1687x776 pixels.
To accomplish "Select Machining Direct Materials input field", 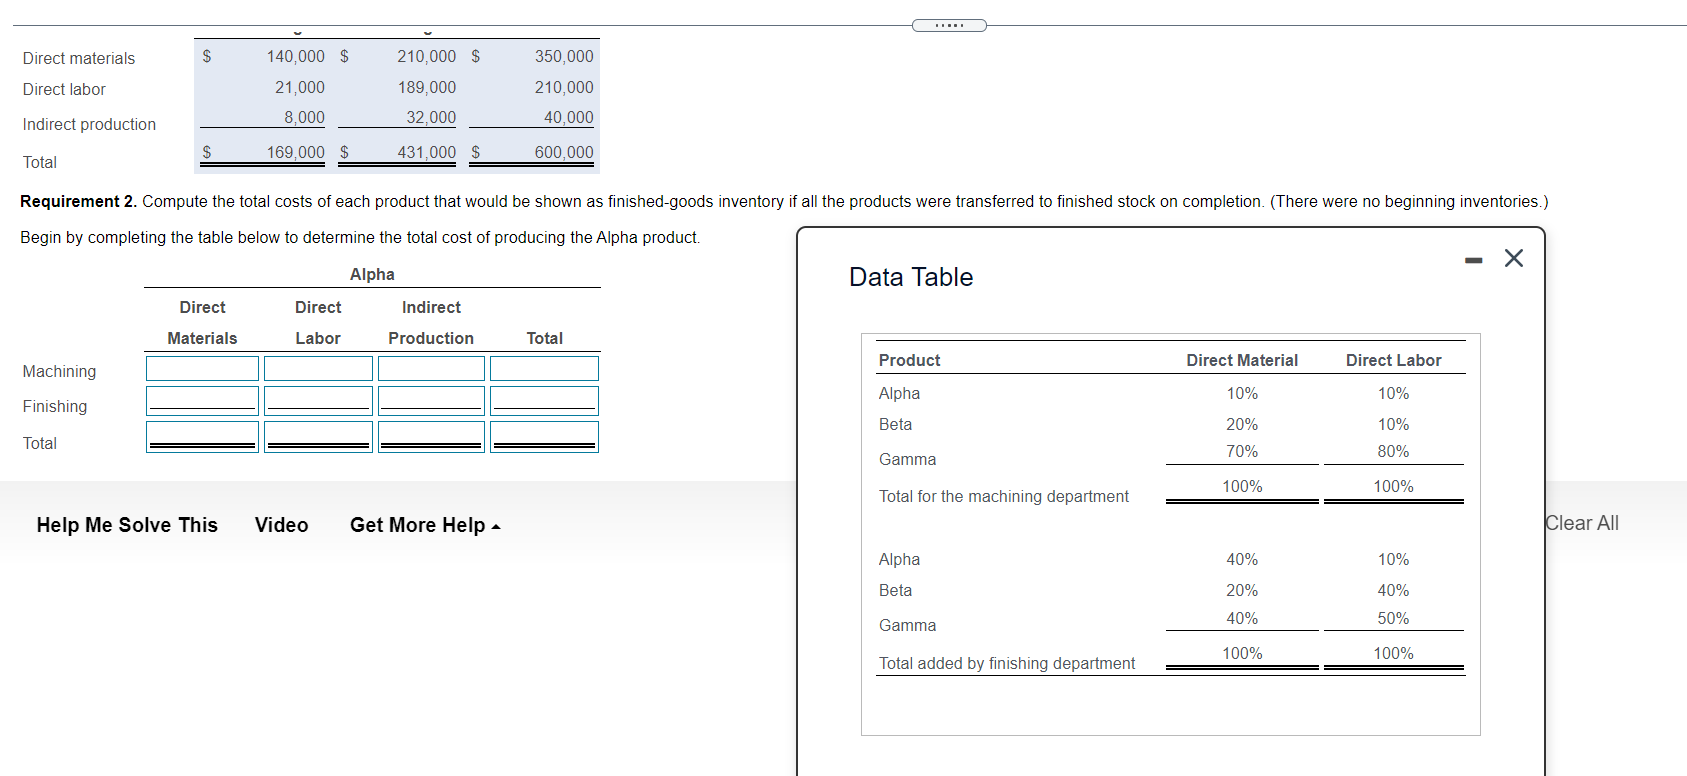I will (202, 368).
